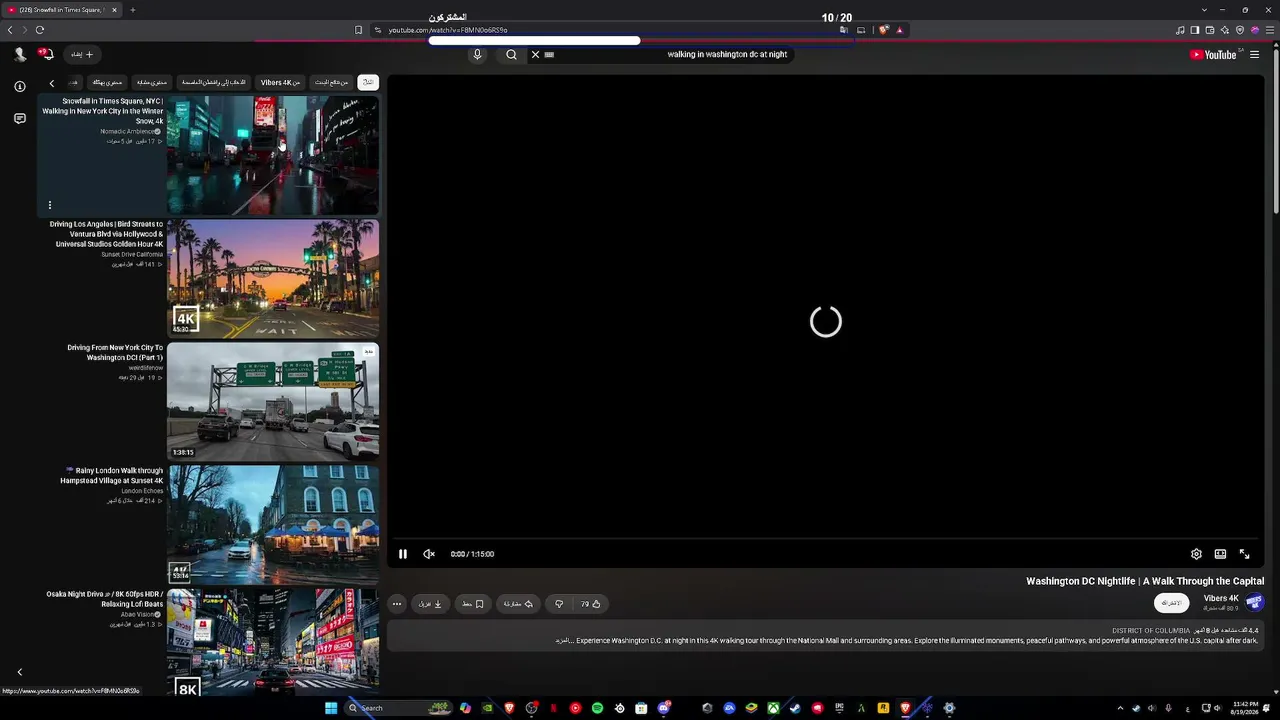
Task: Subscribe to the Vibers 4K channel
Action: pyautogui.click(x=1171, y=603)
